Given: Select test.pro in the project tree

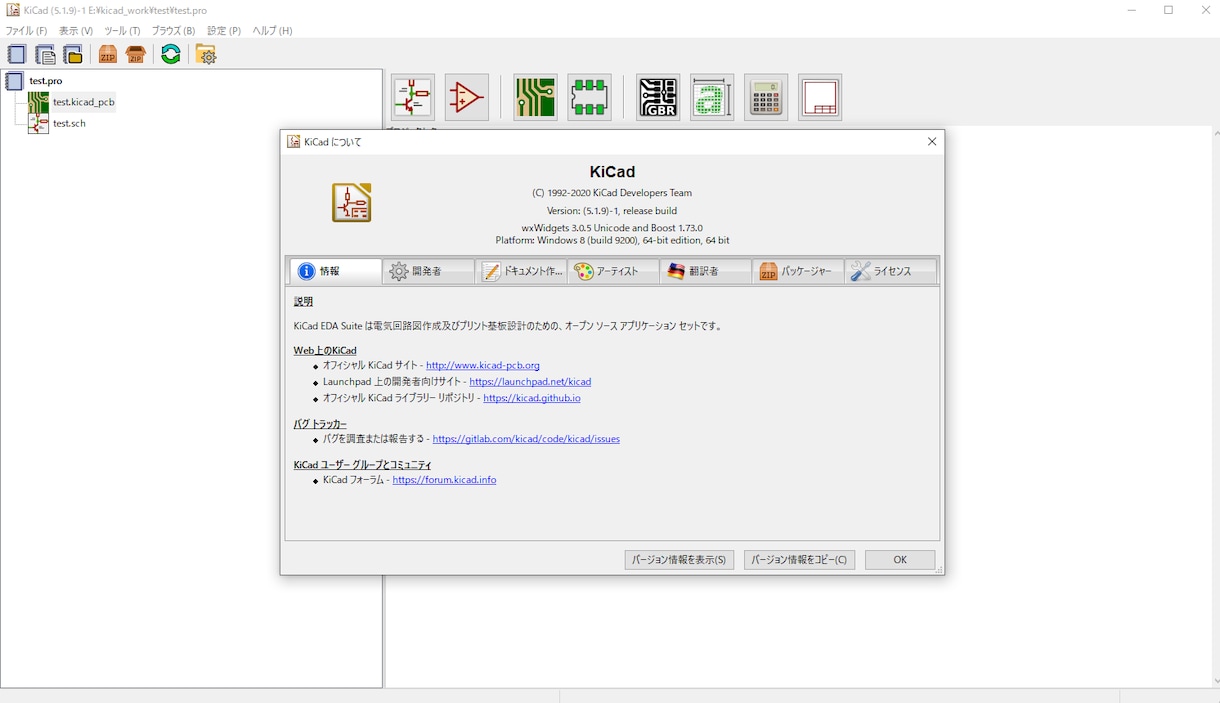Looking at the screenshot, I should point(46,81).
